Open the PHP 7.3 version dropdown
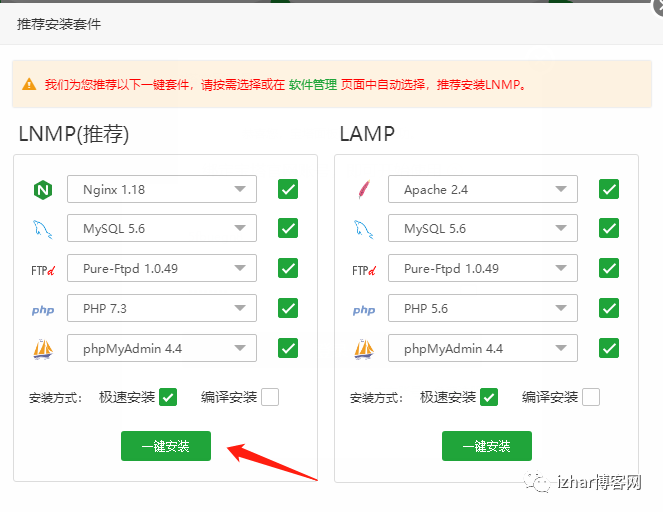Screen dimensions: 663x512 click(162, 308)
